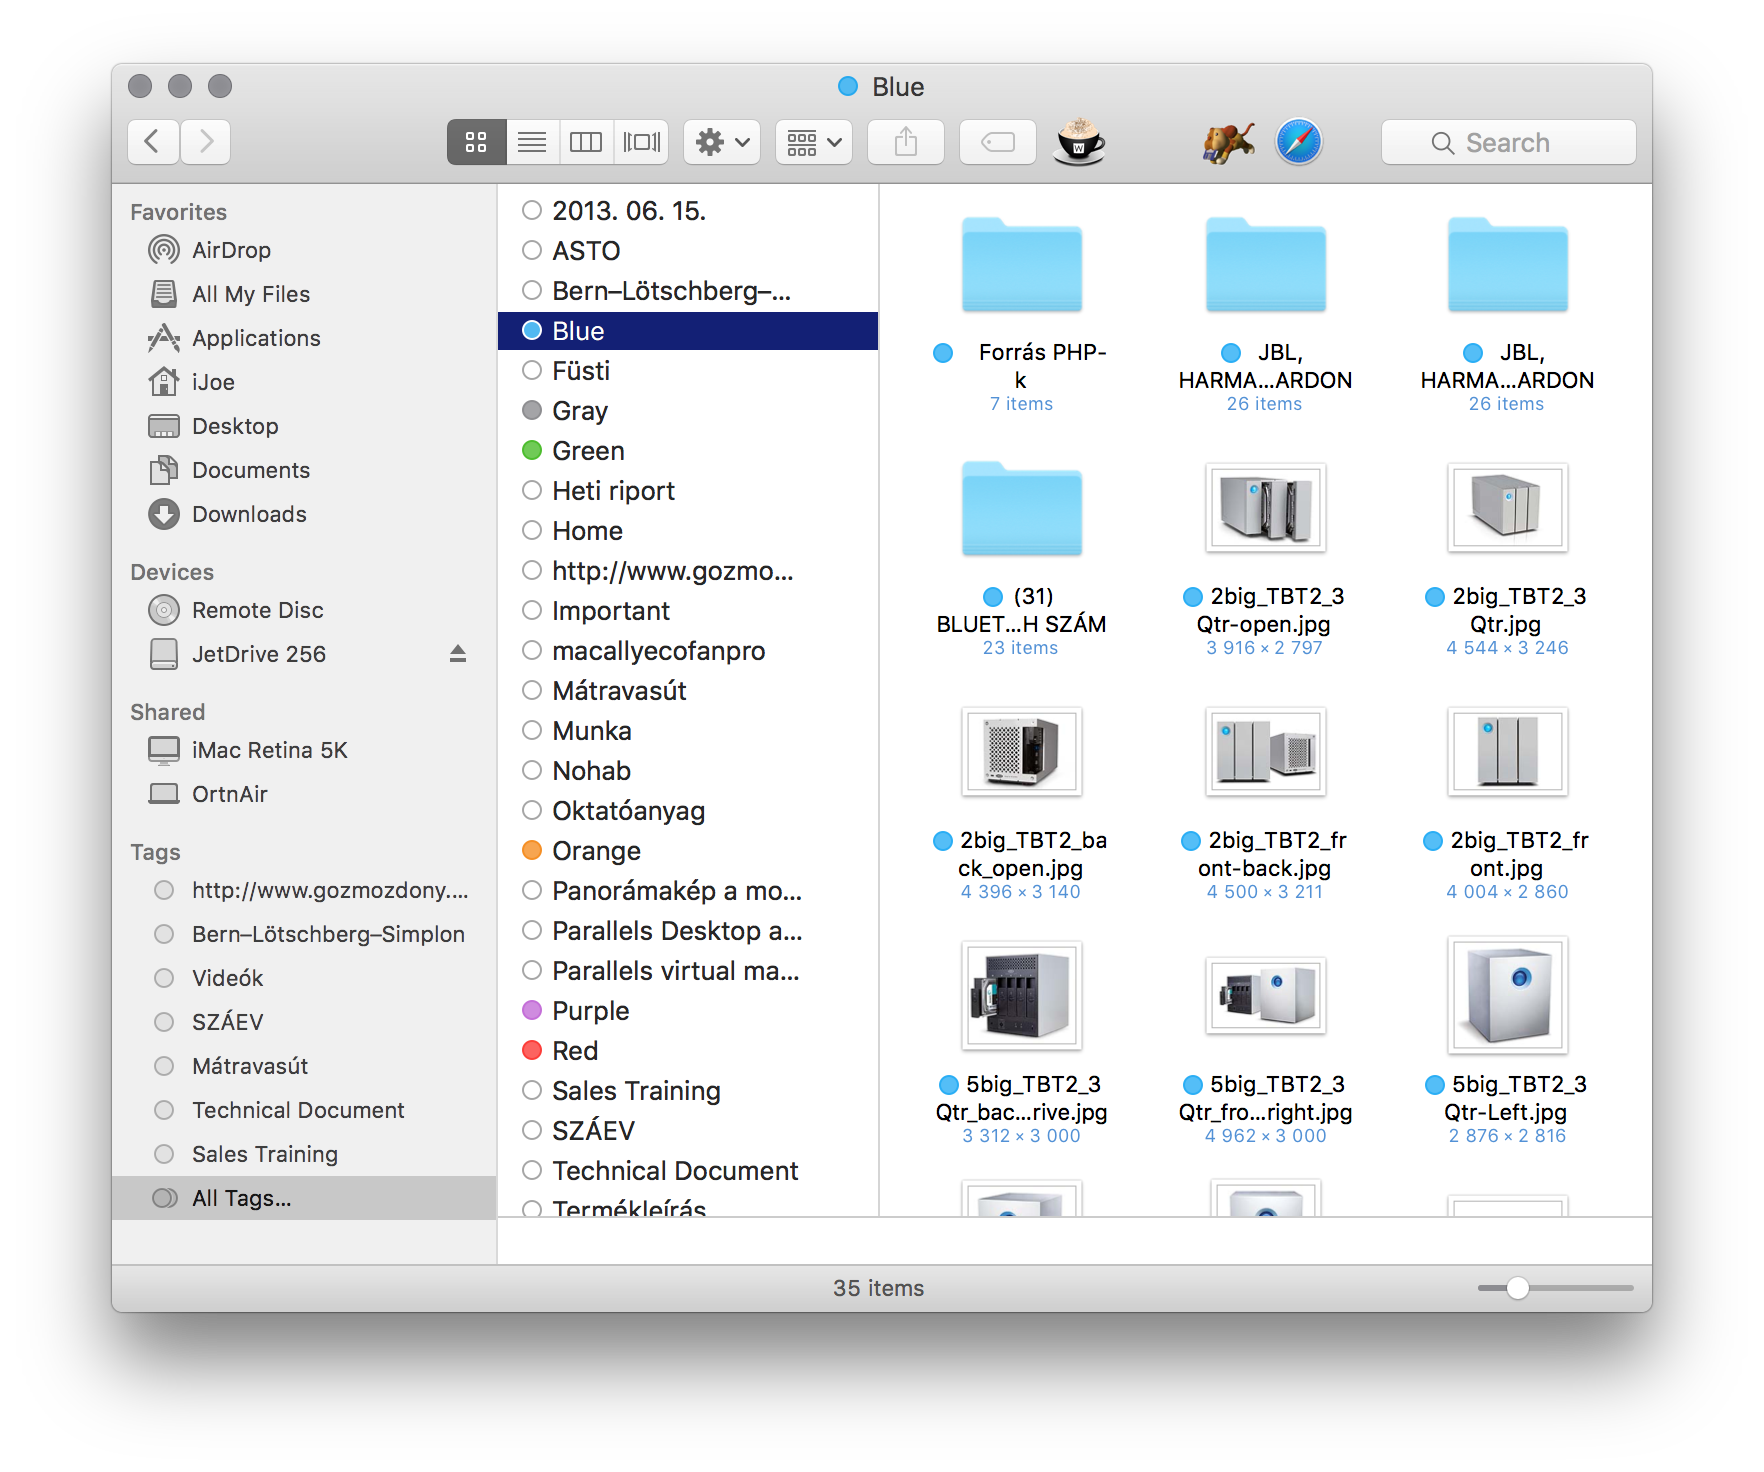Select JetDrive 256 device
The image size is (1764, 1472).
click(304, 654)
